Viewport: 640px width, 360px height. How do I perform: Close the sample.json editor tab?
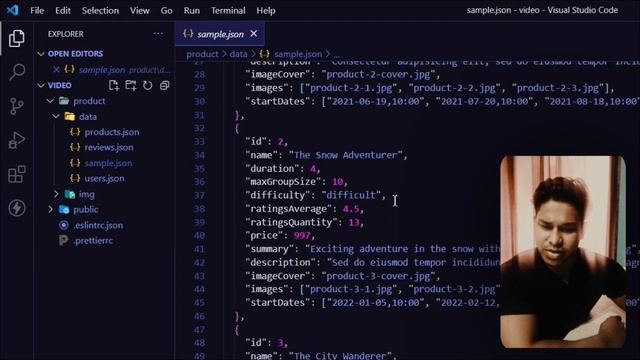tap(254, 33)
